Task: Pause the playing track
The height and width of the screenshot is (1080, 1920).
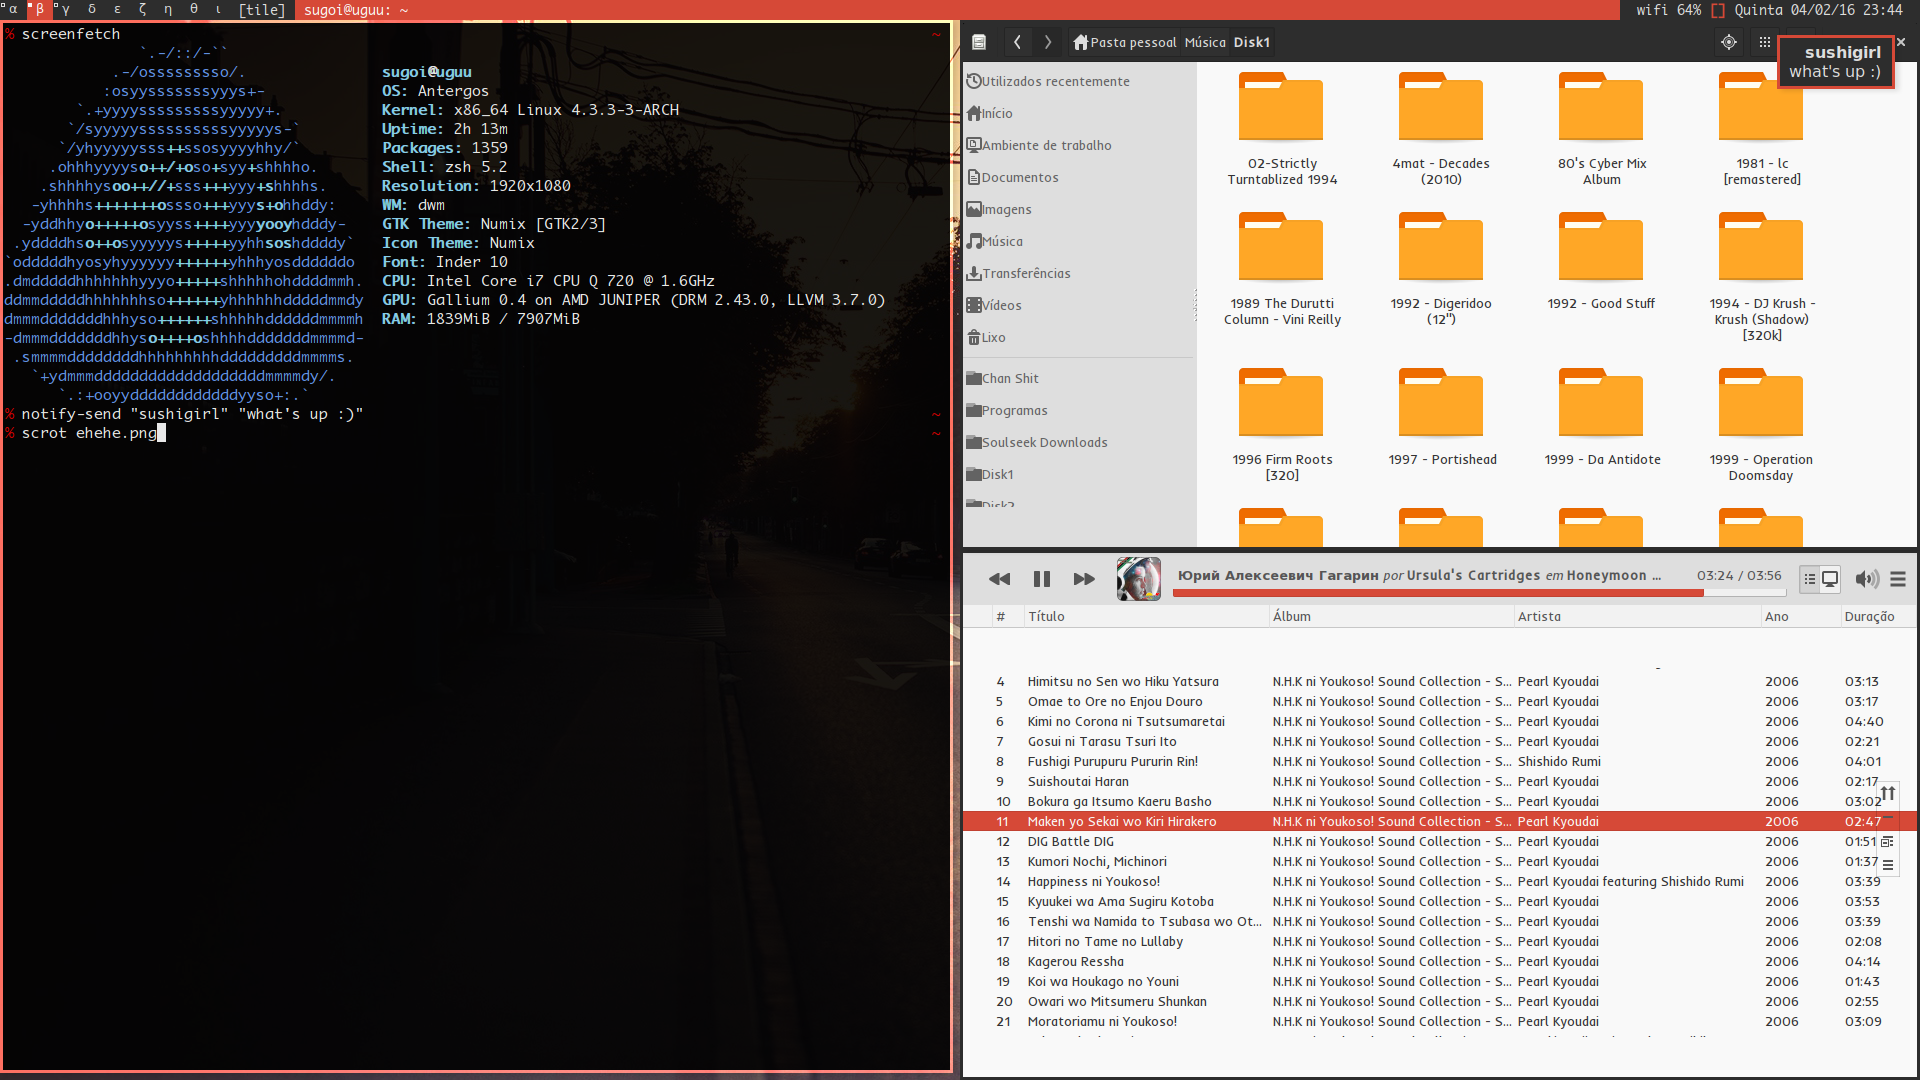Action: 1041,579
